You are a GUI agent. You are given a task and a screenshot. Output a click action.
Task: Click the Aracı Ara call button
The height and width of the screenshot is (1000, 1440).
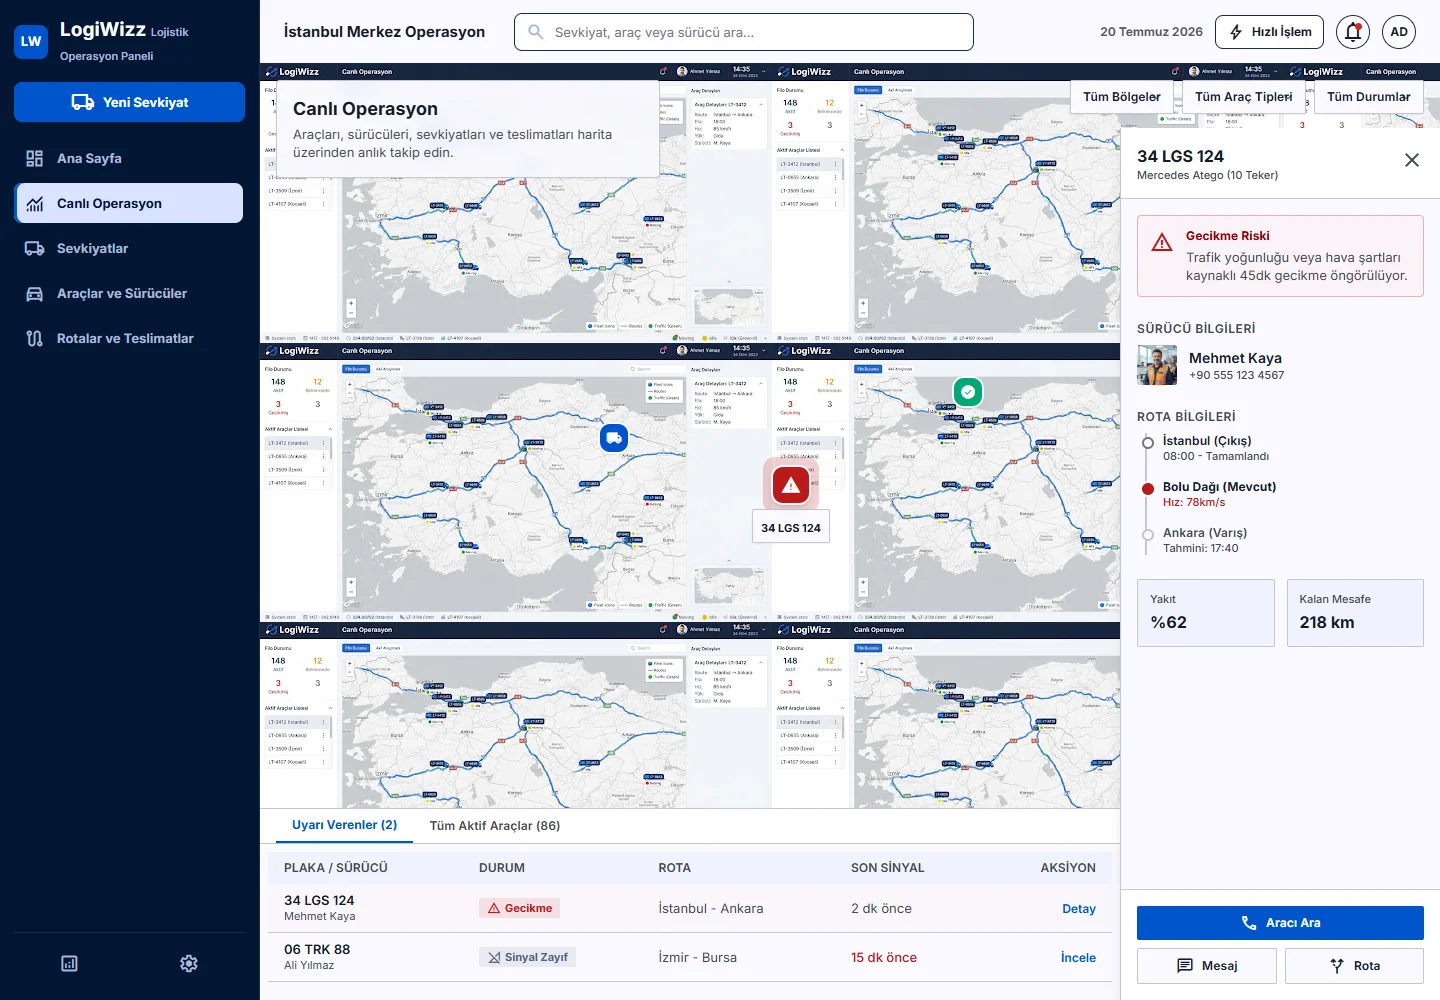coord(1280,923)
